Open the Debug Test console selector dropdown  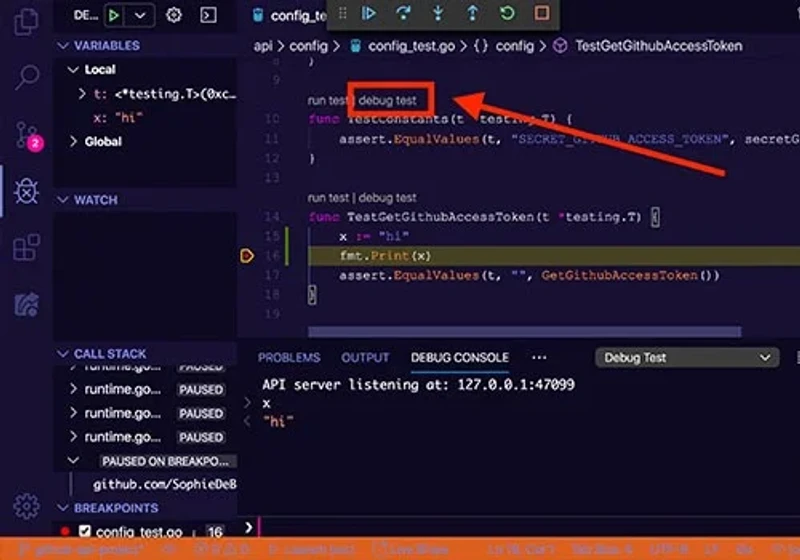point(687,358)
